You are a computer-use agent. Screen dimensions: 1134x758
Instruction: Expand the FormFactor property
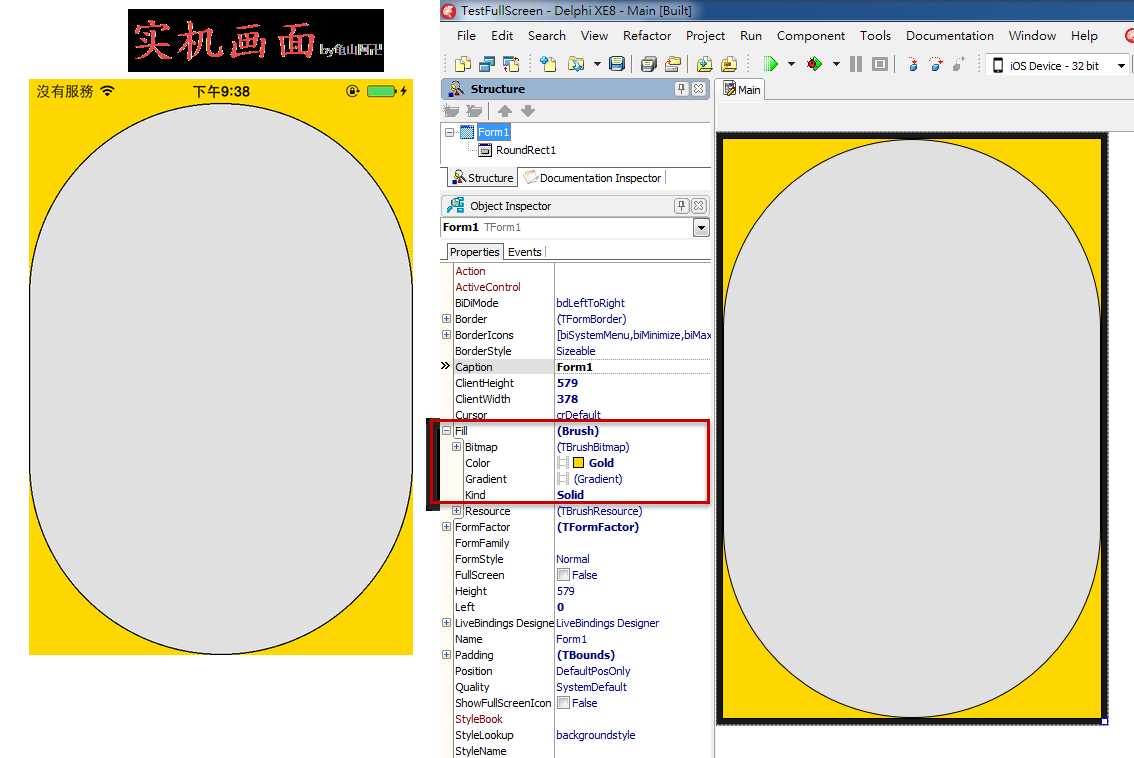click(x=446, y=527)
